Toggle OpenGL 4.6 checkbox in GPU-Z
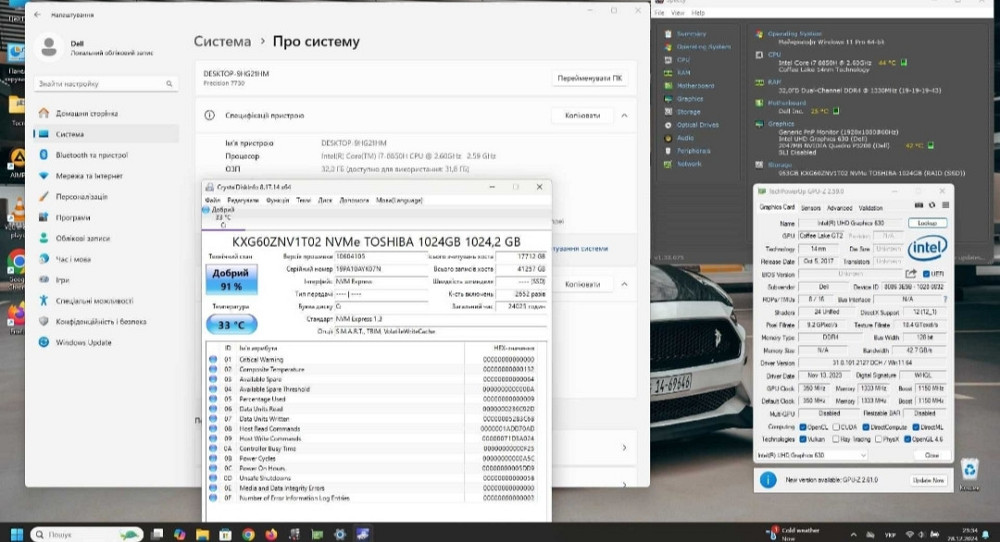Viewport: 1000px width, 542px height. coord(907,439)
